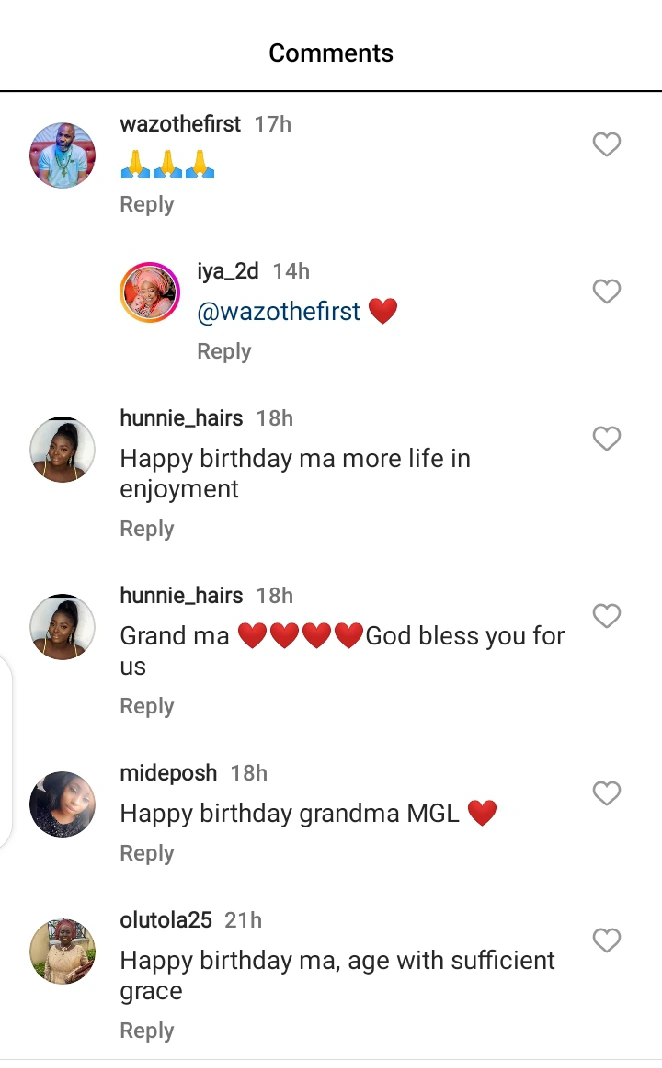Tap the mideposh username

[168, 774]
